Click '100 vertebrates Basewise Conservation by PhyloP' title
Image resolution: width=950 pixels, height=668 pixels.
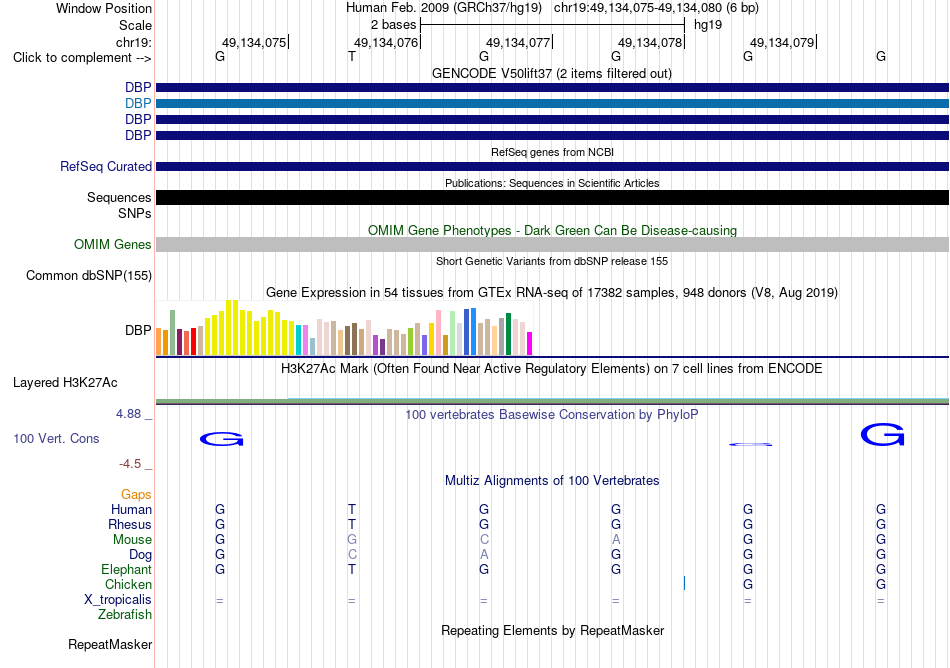click(x=552, y=415)
